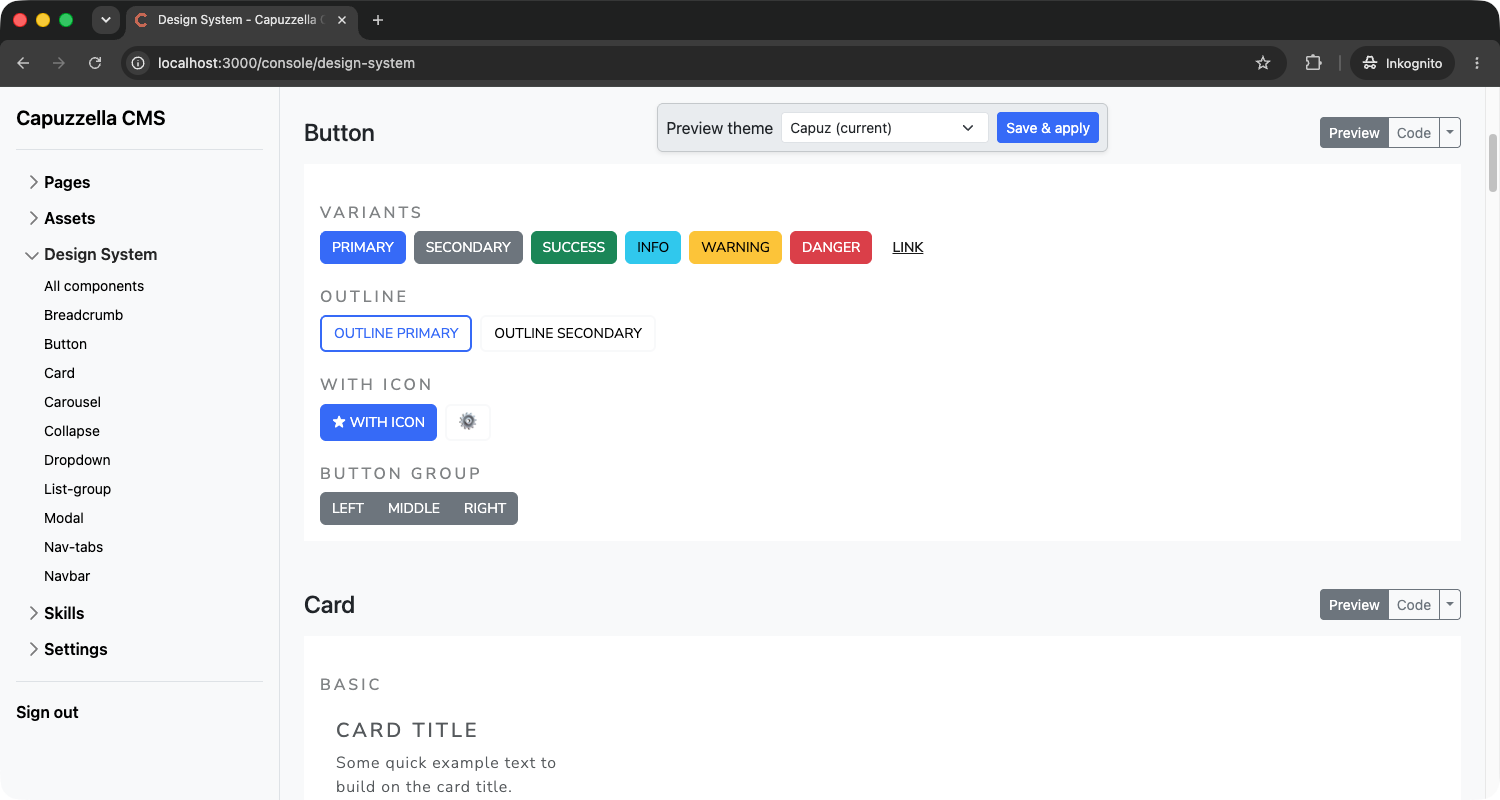Open the browser extensions puzzle icon

point(1313,63)
